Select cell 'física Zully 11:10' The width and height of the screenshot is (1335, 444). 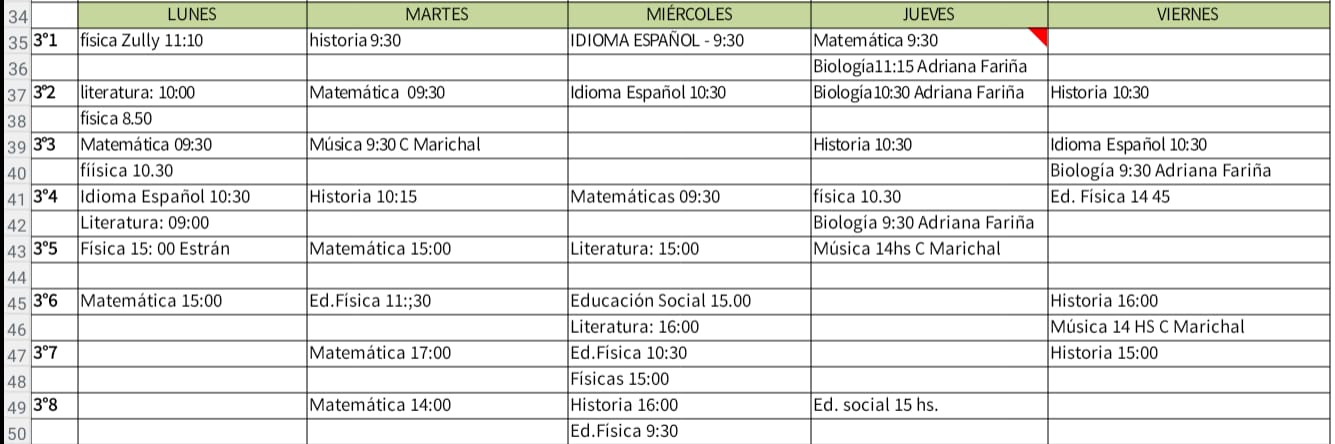[x=191, y=42]
